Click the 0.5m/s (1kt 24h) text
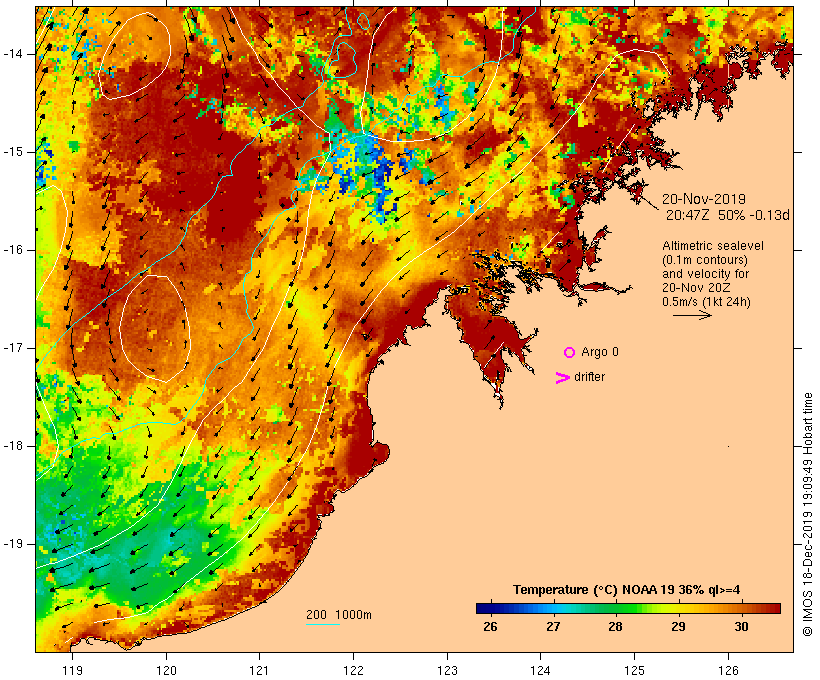Viewport: 820px width, 680px height. (x=707, y=302)
